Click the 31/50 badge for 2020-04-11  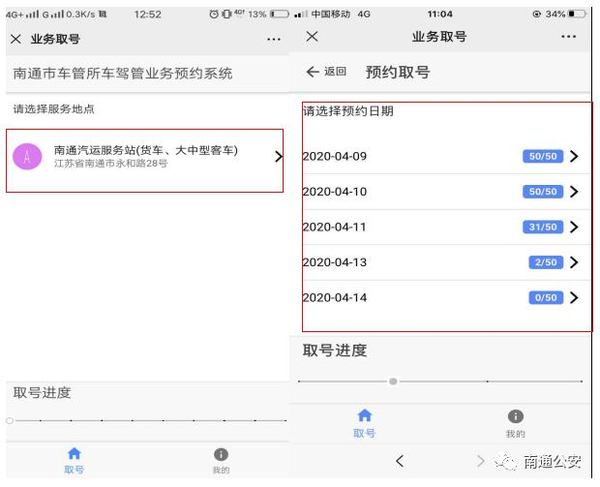pyautogui.click(x=542, y=227)
